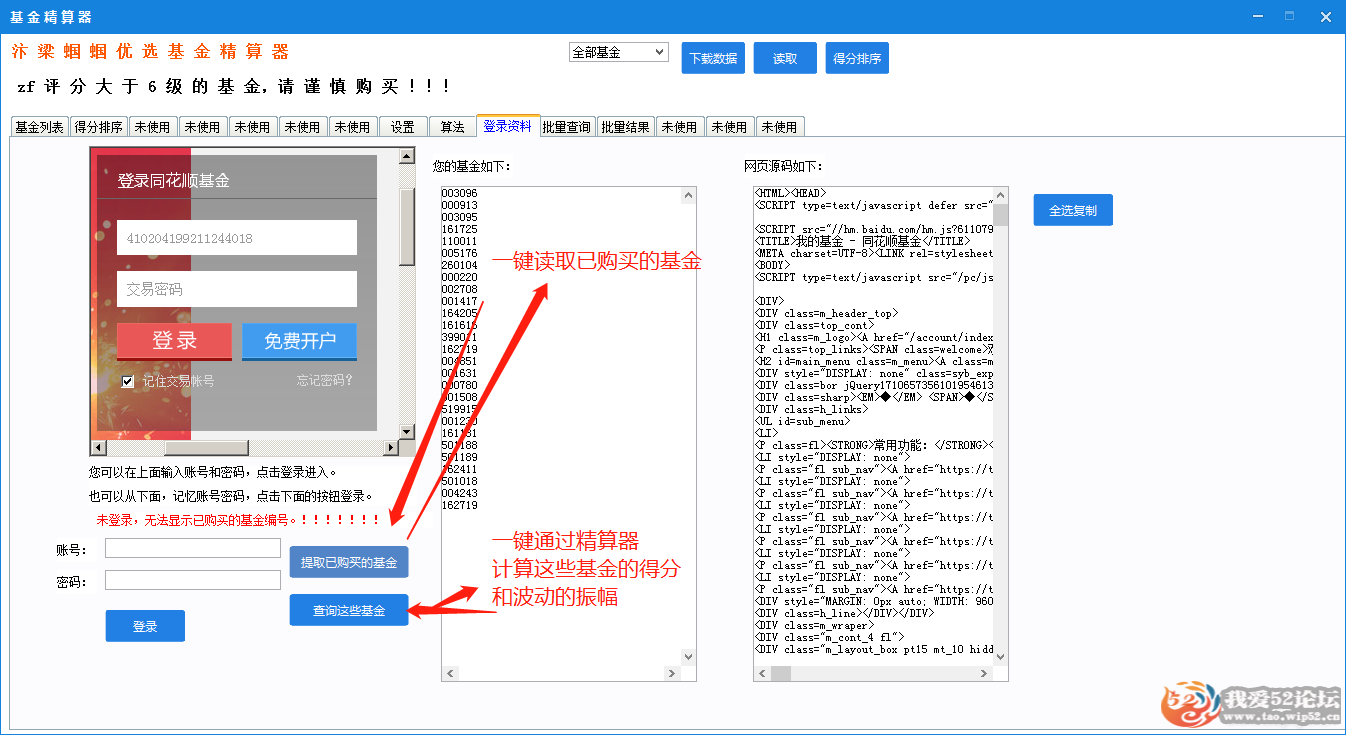Click fund list scroll-up arrow
The image size is (1346, 735).
(688, 195)
